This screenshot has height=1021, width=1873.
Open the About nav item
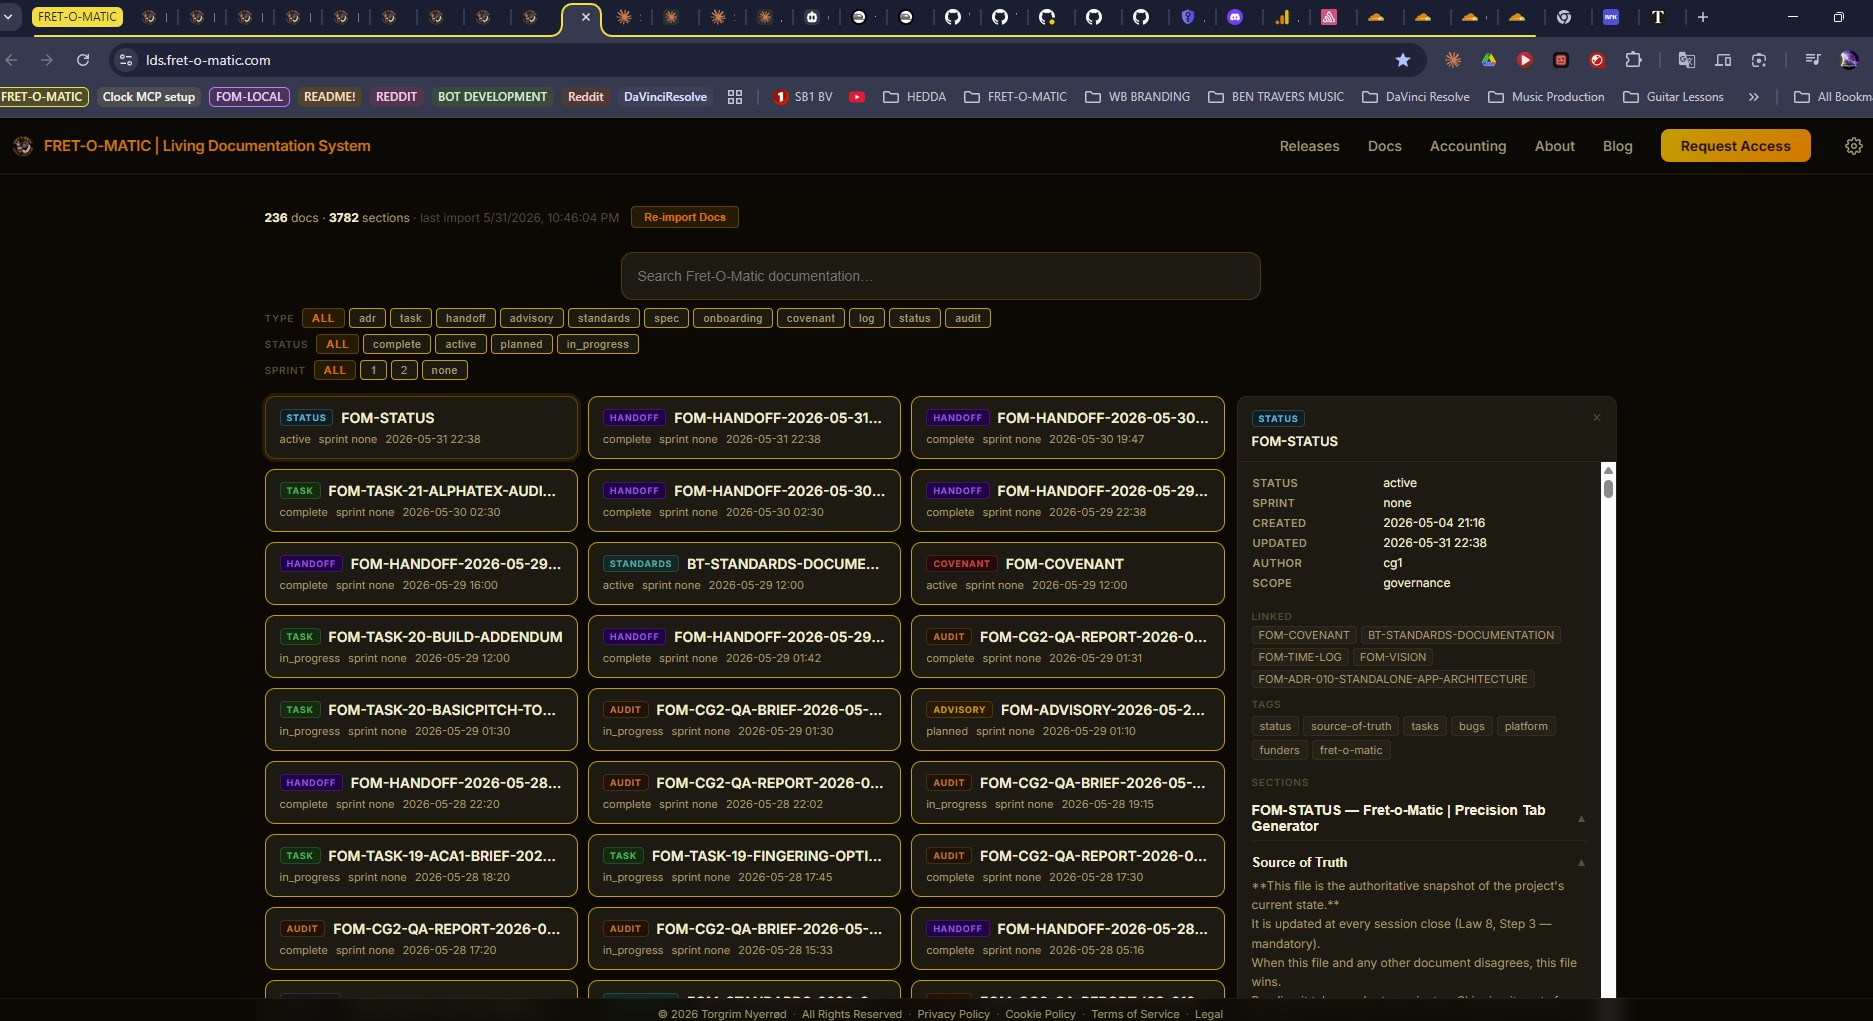[1554, 146]
